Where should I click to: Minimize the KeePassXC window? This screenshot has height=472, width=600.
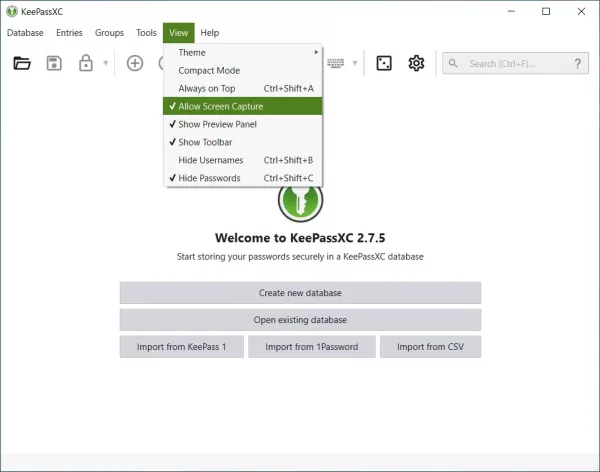(x=511, y=11)
